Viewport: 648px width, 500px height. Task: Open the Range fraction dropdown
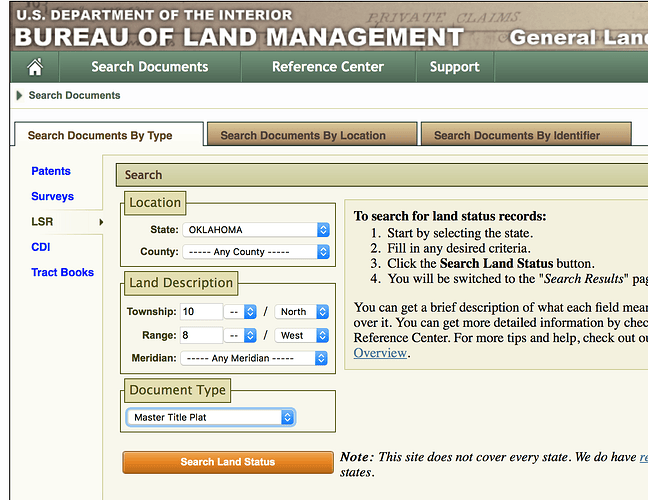coord(240,335)
